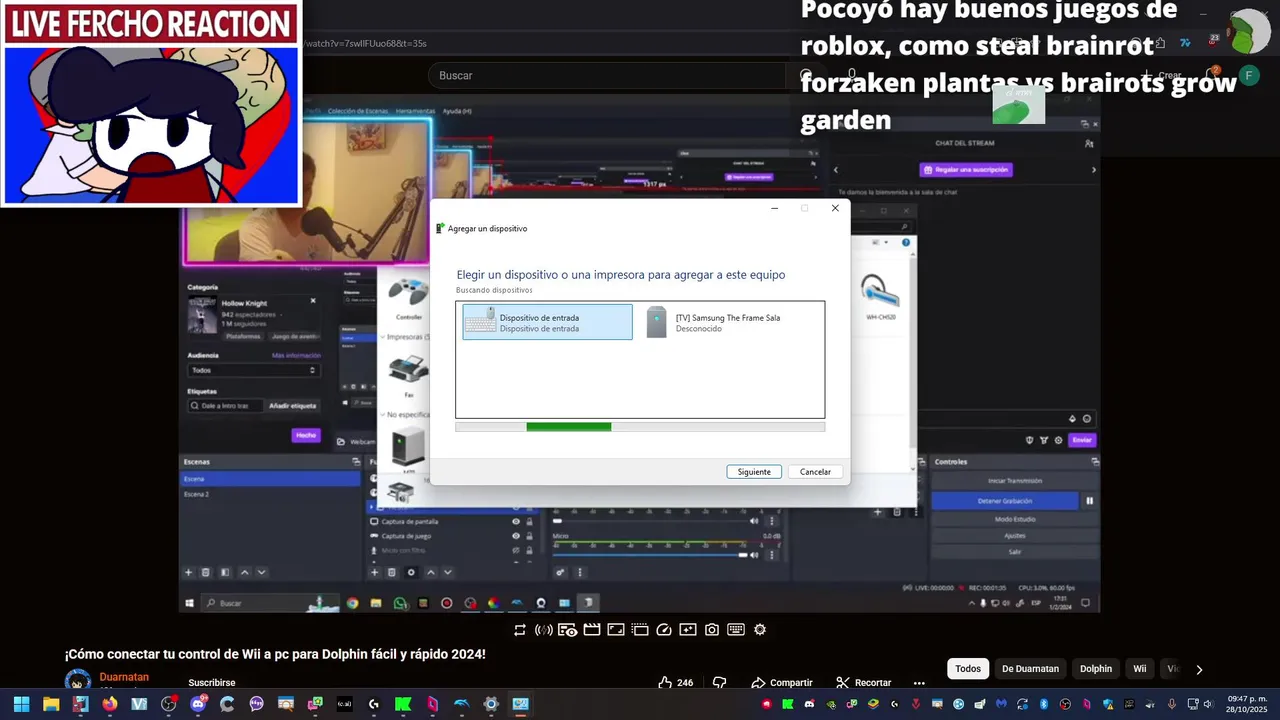The width and height of the screenshot is (1280, 720).
Task: Click Salir in OBS Controles
Action: [1015, 552]
